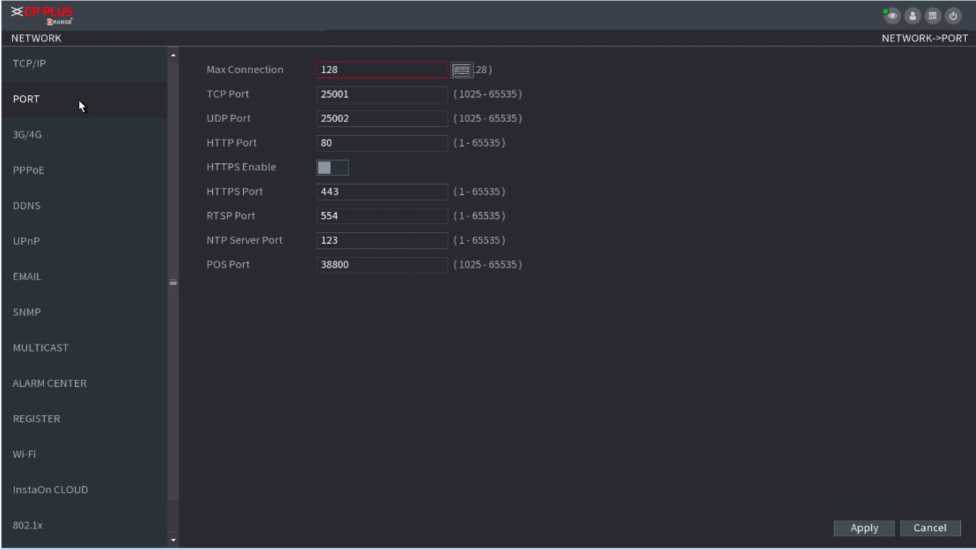Screen dimensions: 976x550
Task: Open the EMAIL settings section
Action: click(27, 277)
